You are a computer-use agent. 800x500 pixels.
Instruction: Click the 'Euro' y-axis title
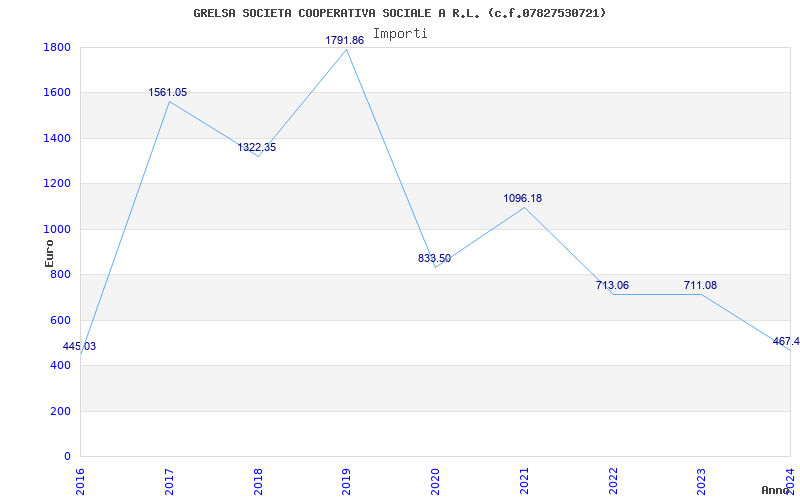[49, 254]
